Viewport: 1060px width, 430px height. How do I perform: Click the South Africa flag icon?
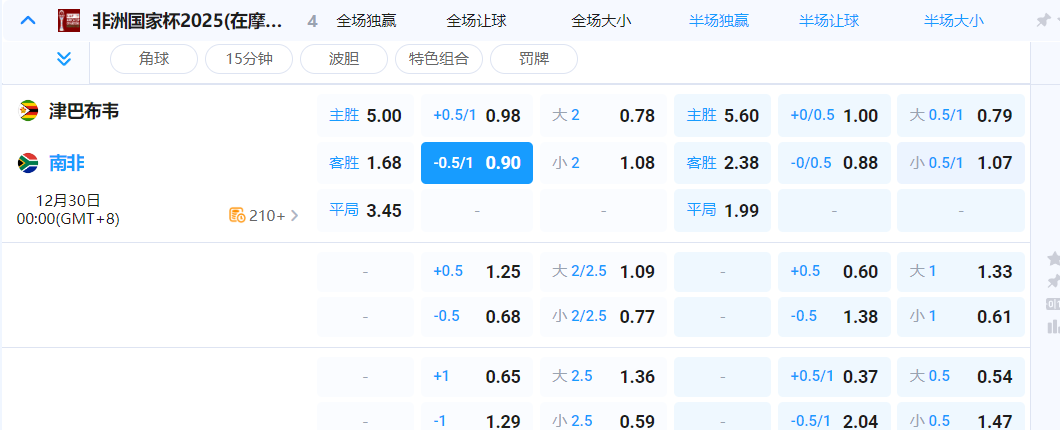tap(28, 163)
